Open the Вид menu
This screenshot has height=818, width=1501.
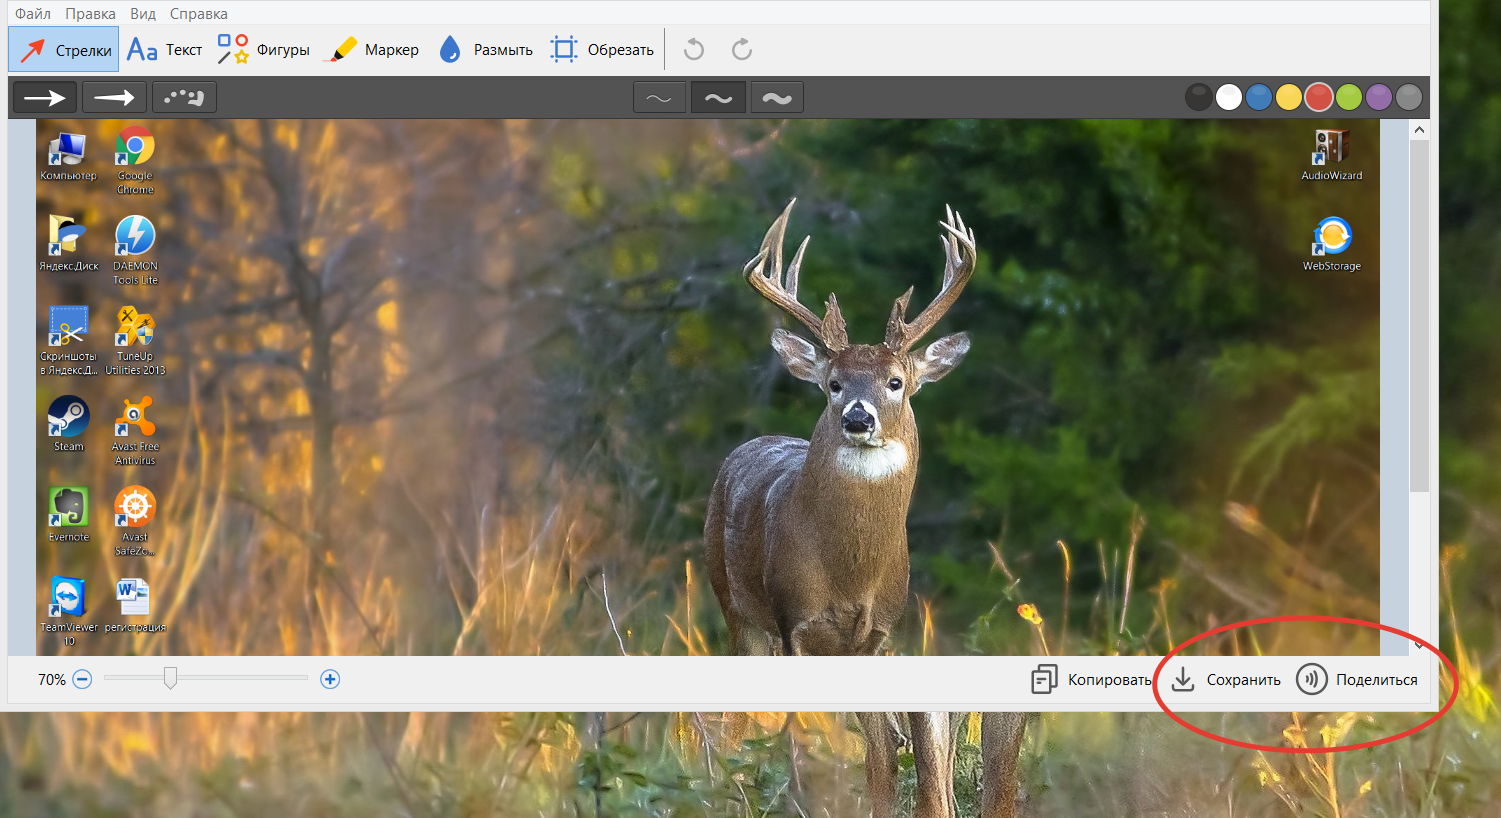tap(143, 14)
